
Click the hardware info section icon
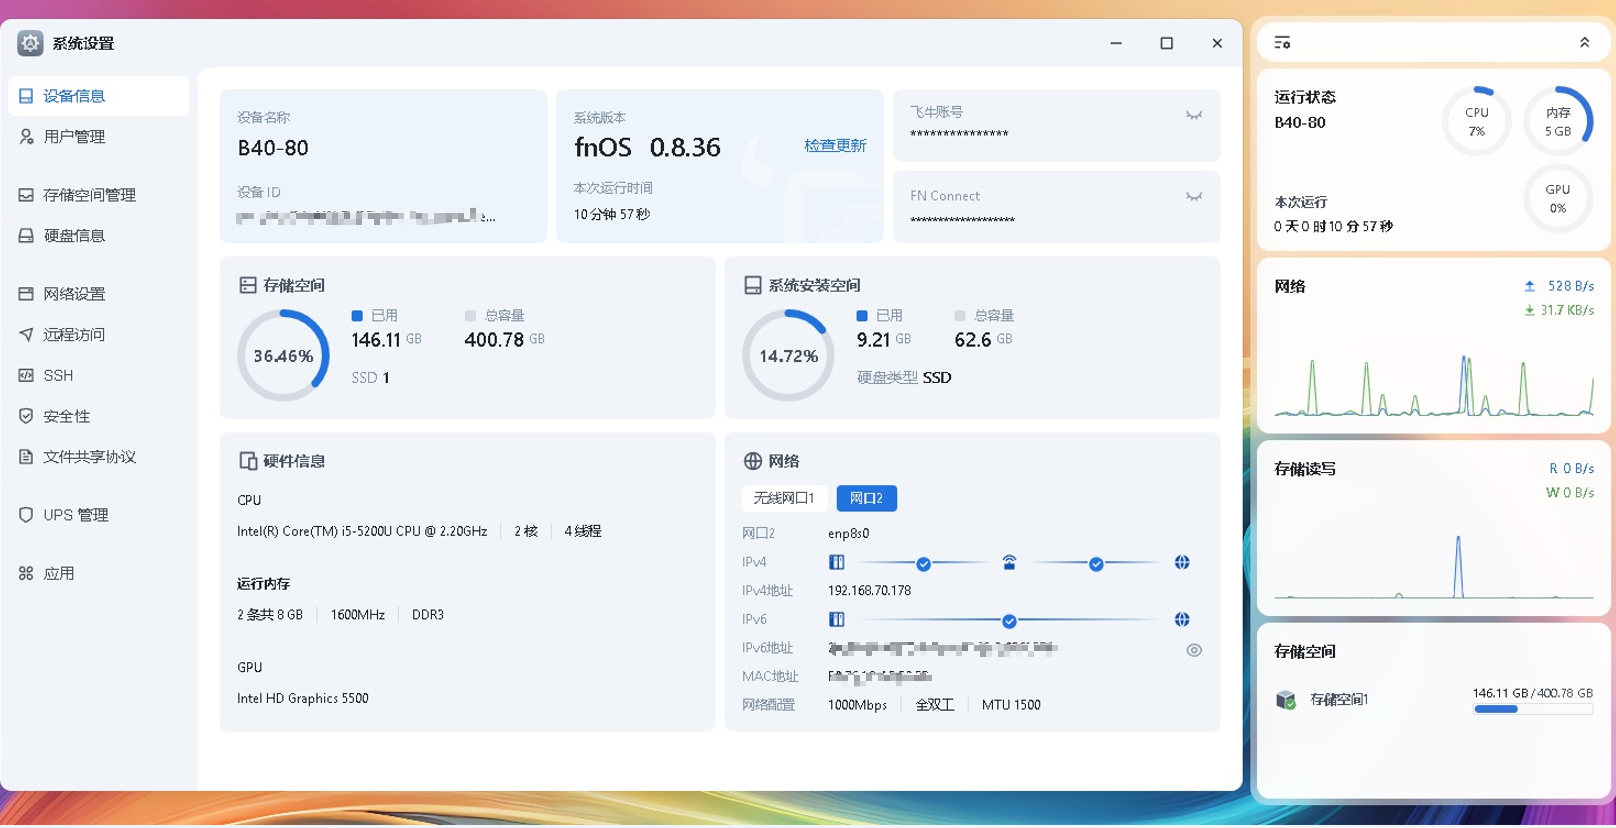[x=248, y=461]
